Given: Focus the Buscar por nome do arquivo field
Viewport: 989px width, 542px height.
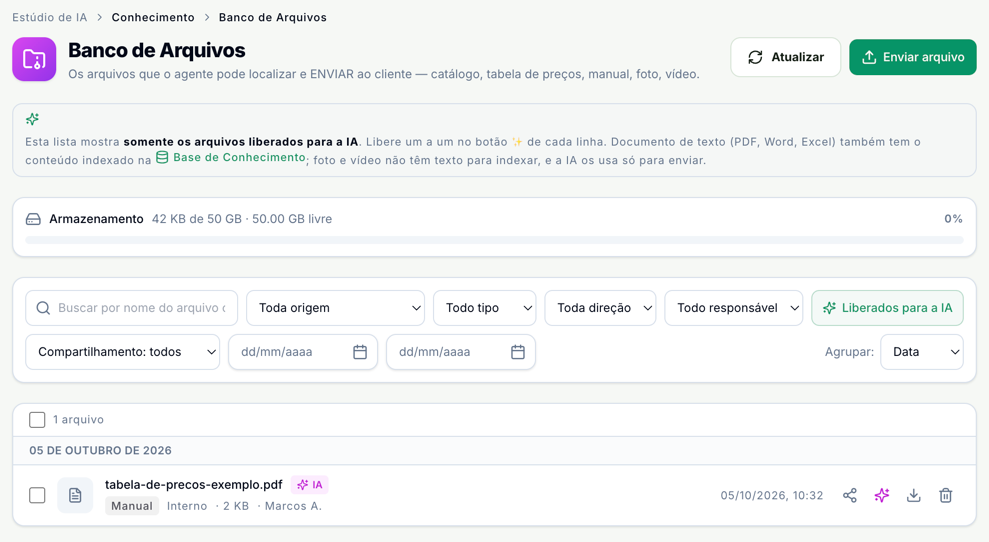Looking at the screenshot, I should point(132,308).
